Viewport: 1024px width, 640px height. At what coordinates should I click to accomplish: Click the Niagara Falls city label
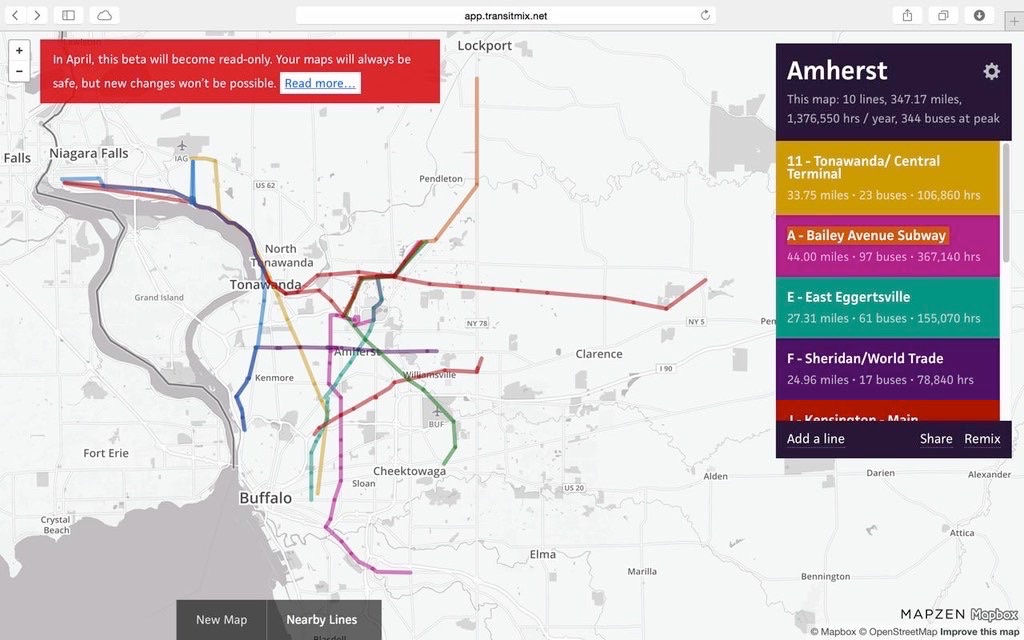[x=89, y=153]
